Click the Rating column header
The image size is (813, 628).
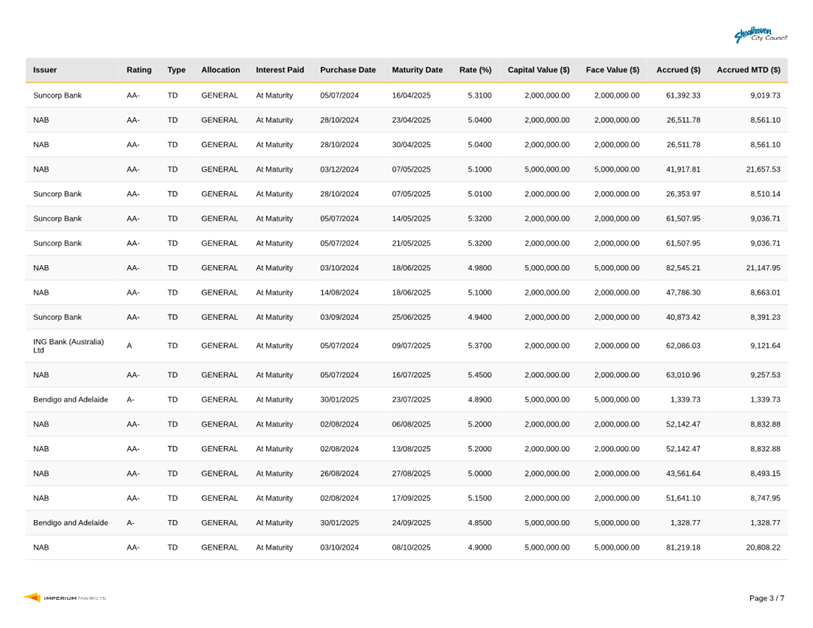(x=139, y=70)
